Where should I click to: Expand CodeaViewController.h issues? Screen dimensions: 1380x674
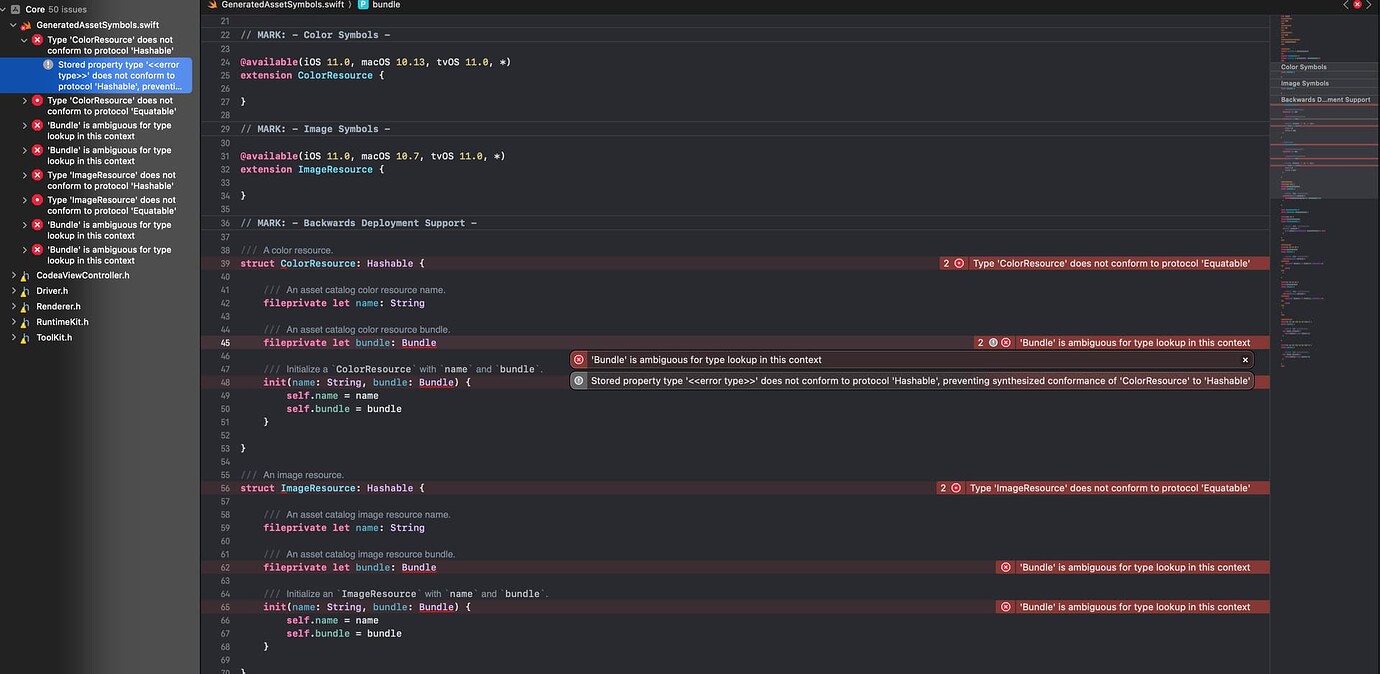point(14,275)
